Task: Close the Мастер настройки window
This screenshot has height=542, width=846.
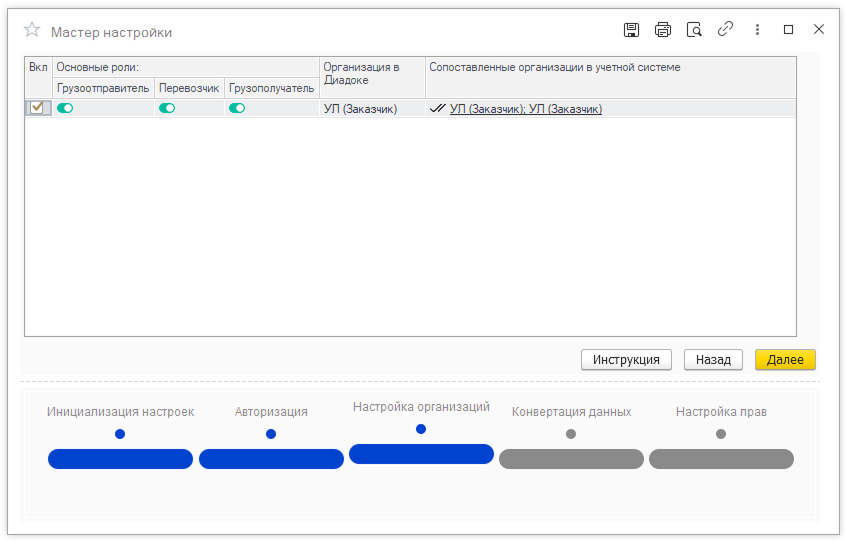Action: pos(818,29)
